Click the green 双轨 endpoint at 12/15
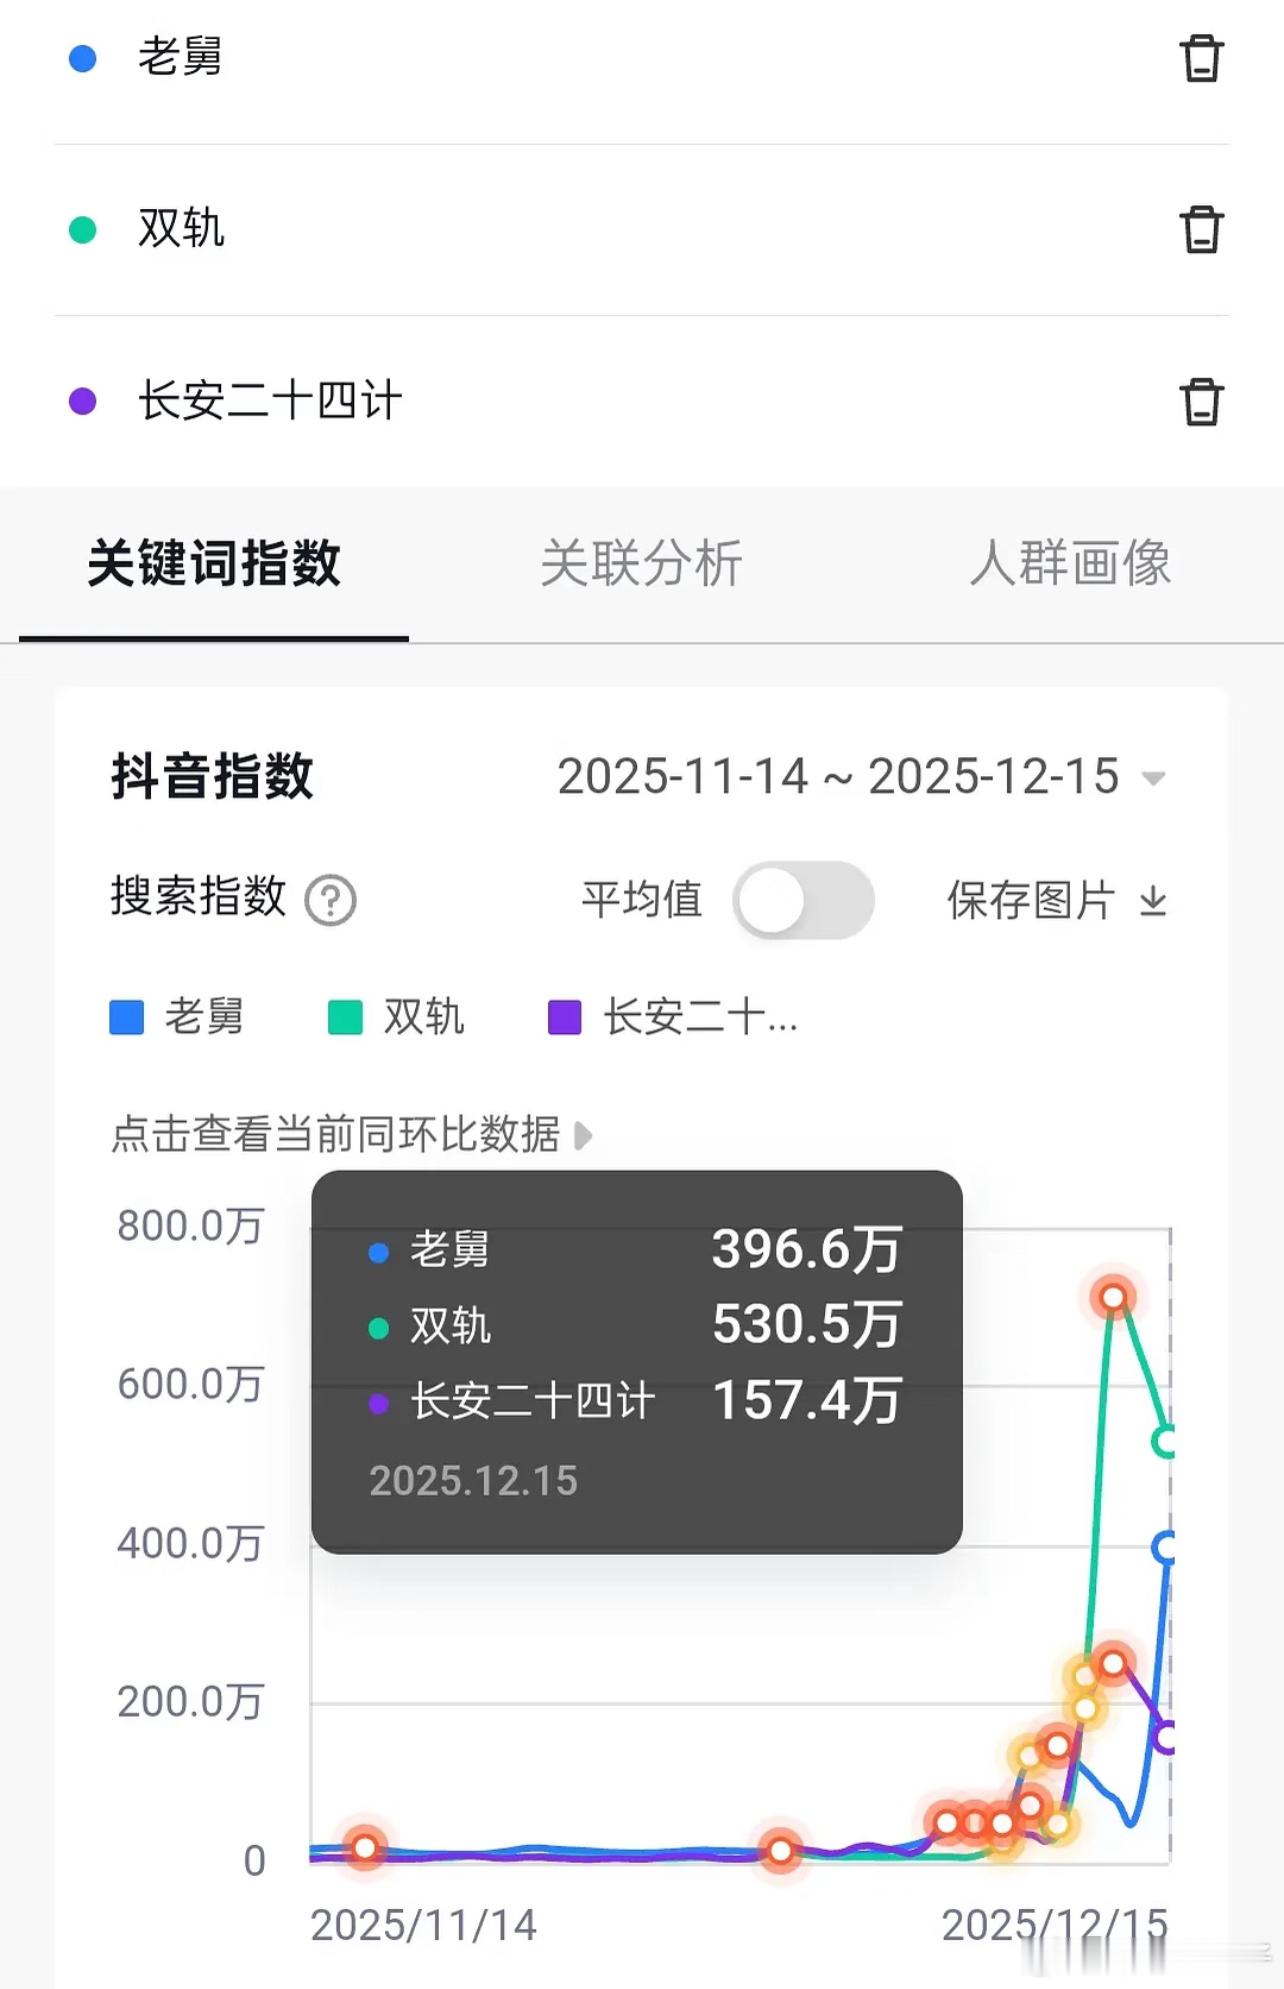The width and height of the screenshot is (1284, 1989). pos(1164,1442)
